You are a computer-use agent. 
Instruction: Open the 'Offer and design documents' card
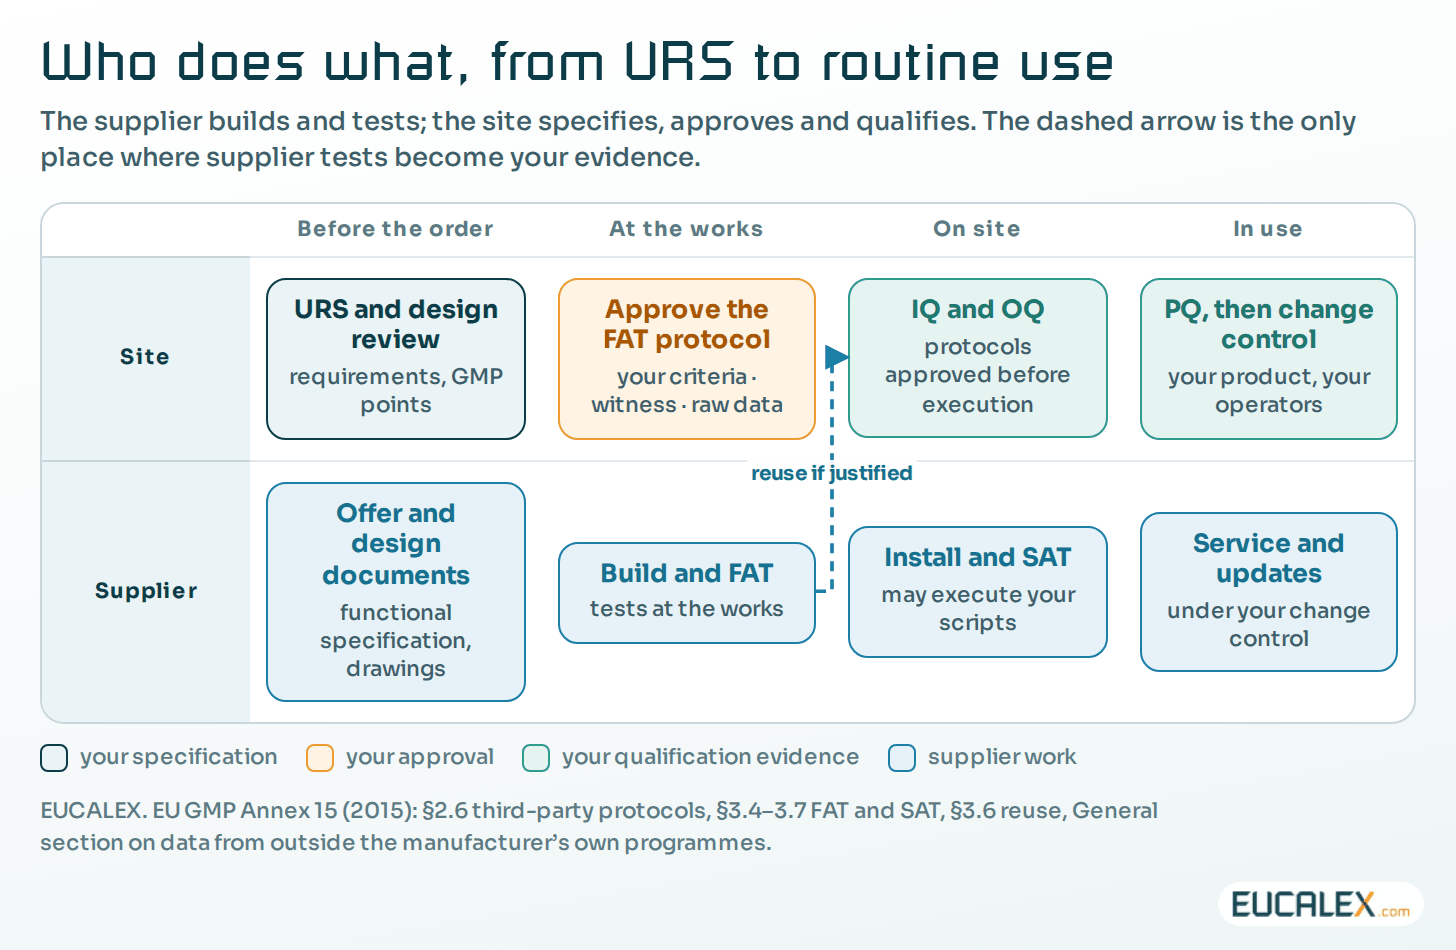[x=396, y=592]
